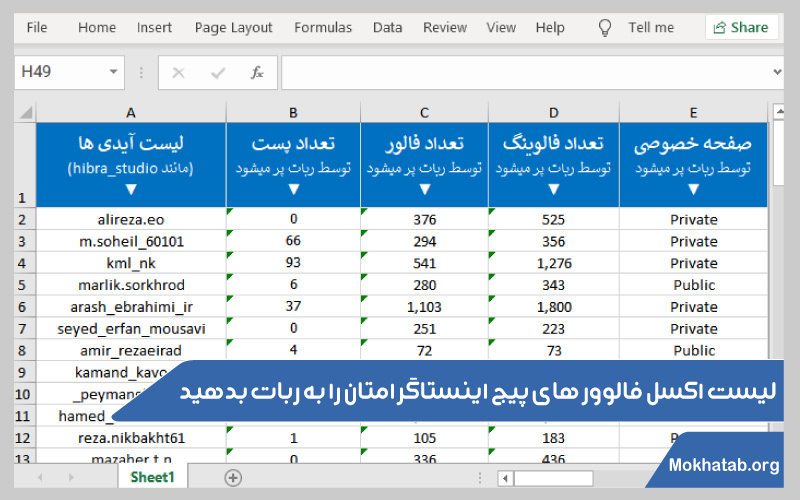
Task: Open the View tab
Action: [x=501, y=27]
